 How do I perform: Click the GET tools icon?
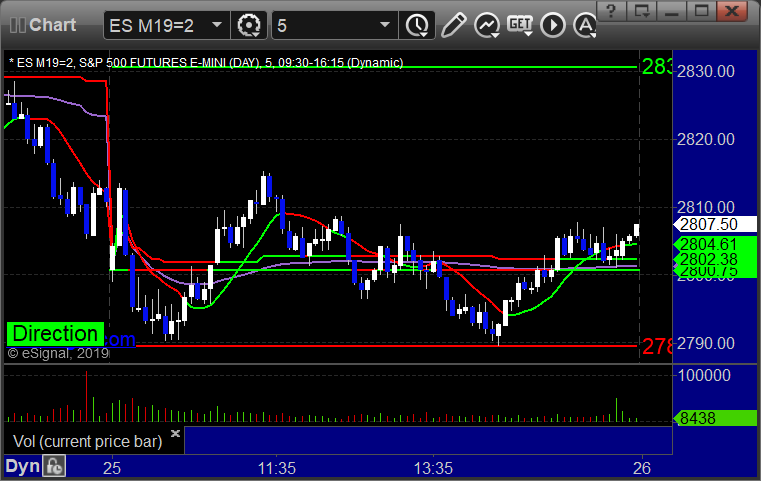pyautogui.click(x=520, y=24)
